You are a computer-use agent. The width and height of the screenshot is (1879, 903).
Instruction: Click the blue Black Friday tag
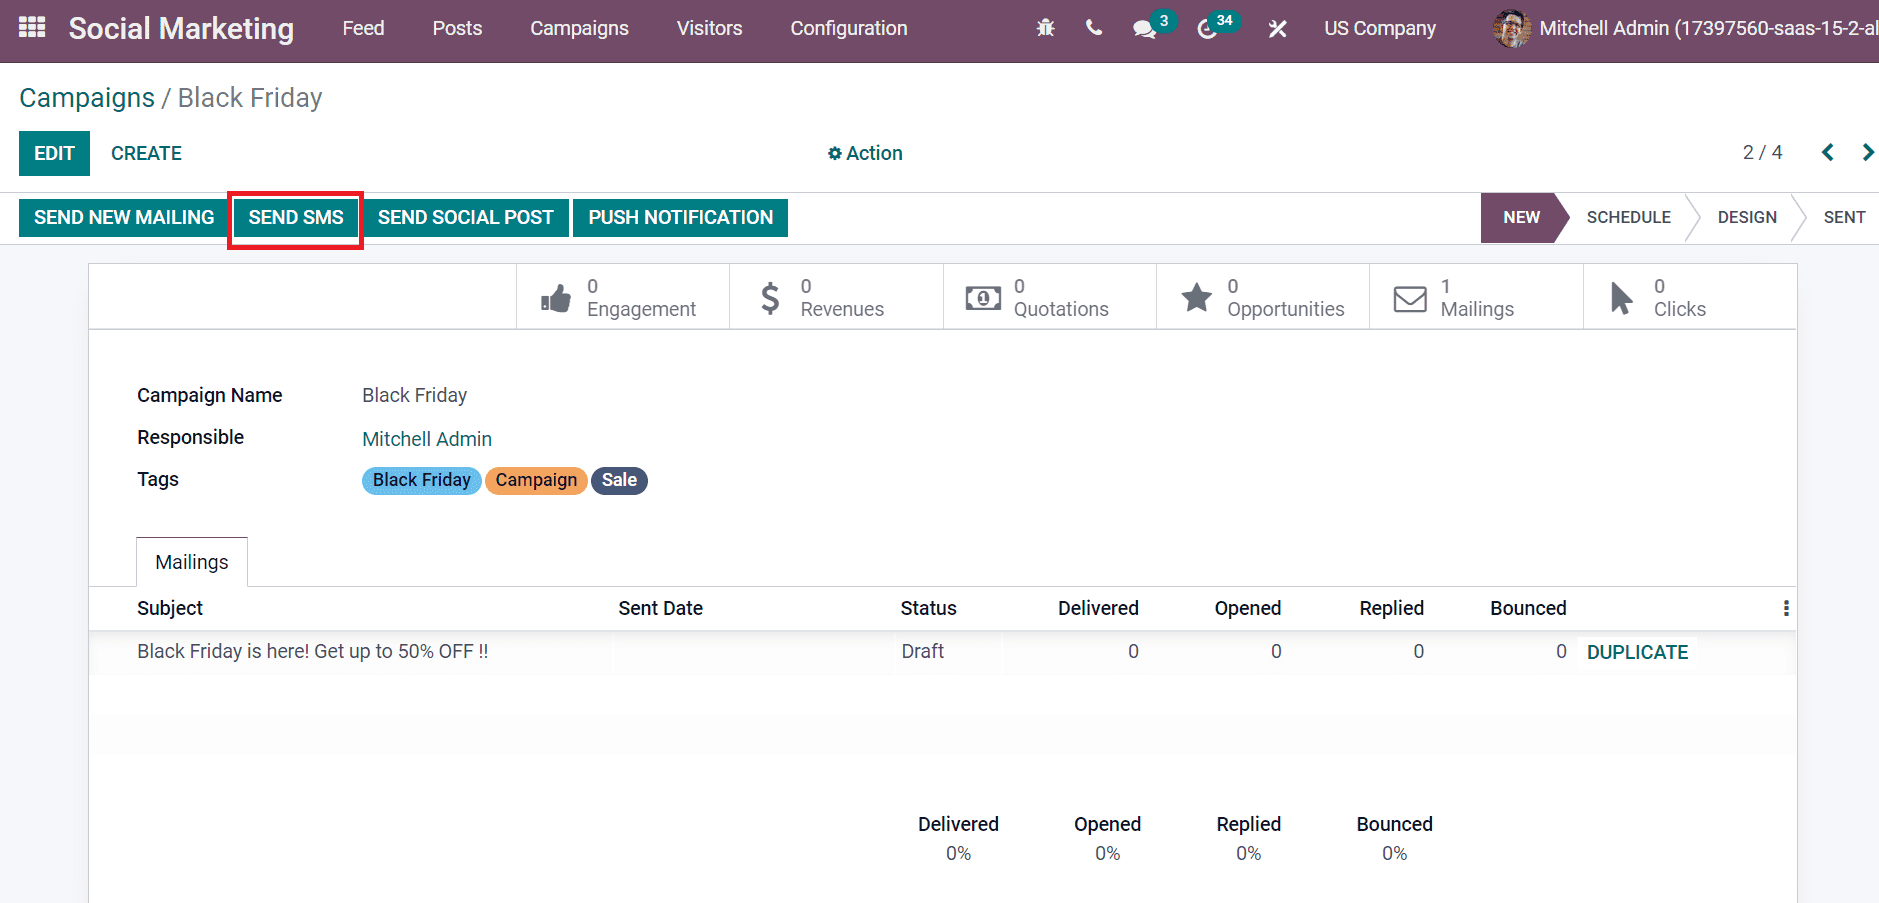click(421, 480)
